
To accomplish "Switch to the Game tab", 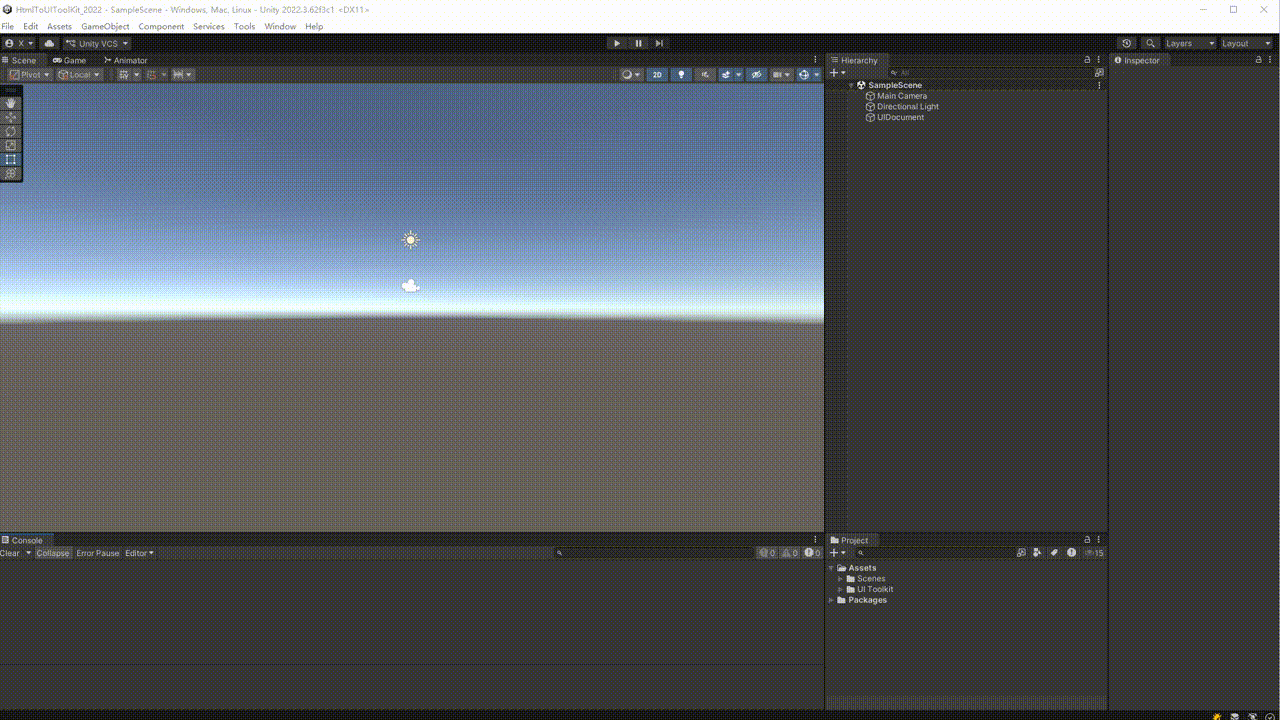I will (69, 60).
